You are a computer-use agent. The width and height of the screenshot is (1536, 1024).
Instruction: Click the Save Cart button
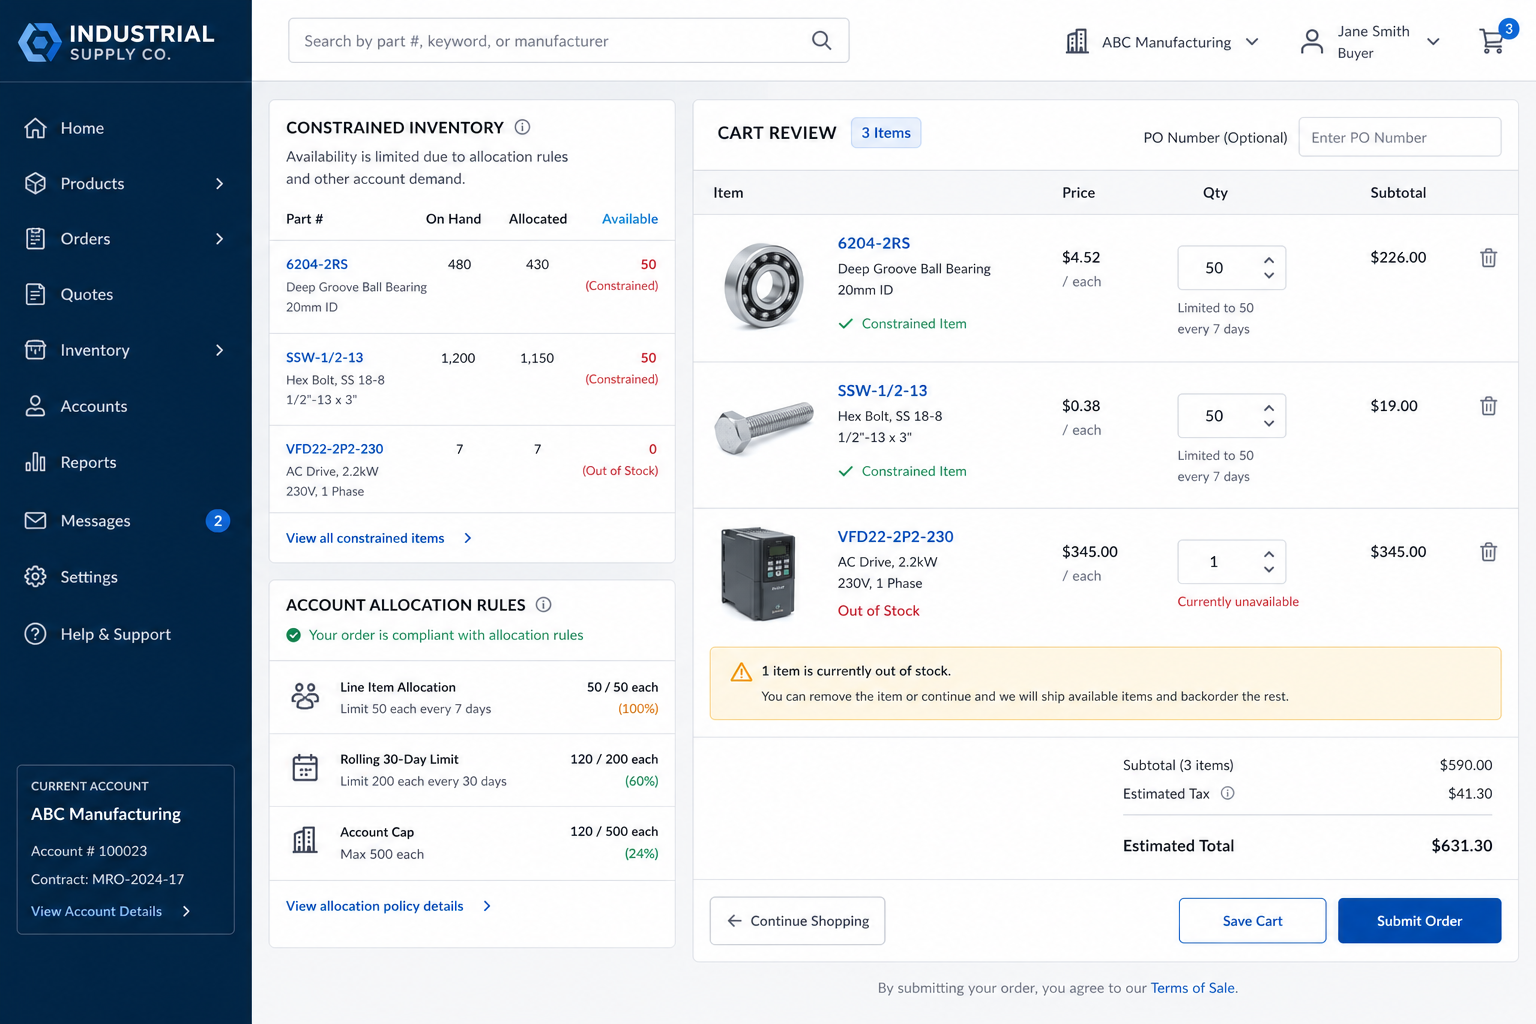click(x=1252, y=921)
